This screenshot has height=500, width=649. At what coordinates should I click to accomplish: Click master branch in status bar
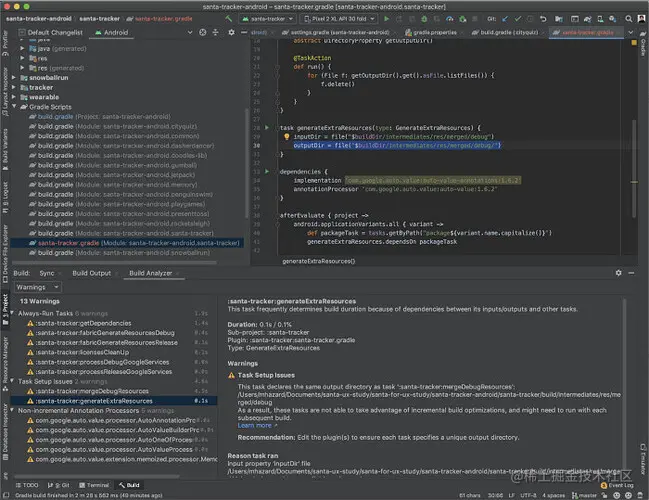click(x=583, y=495)
